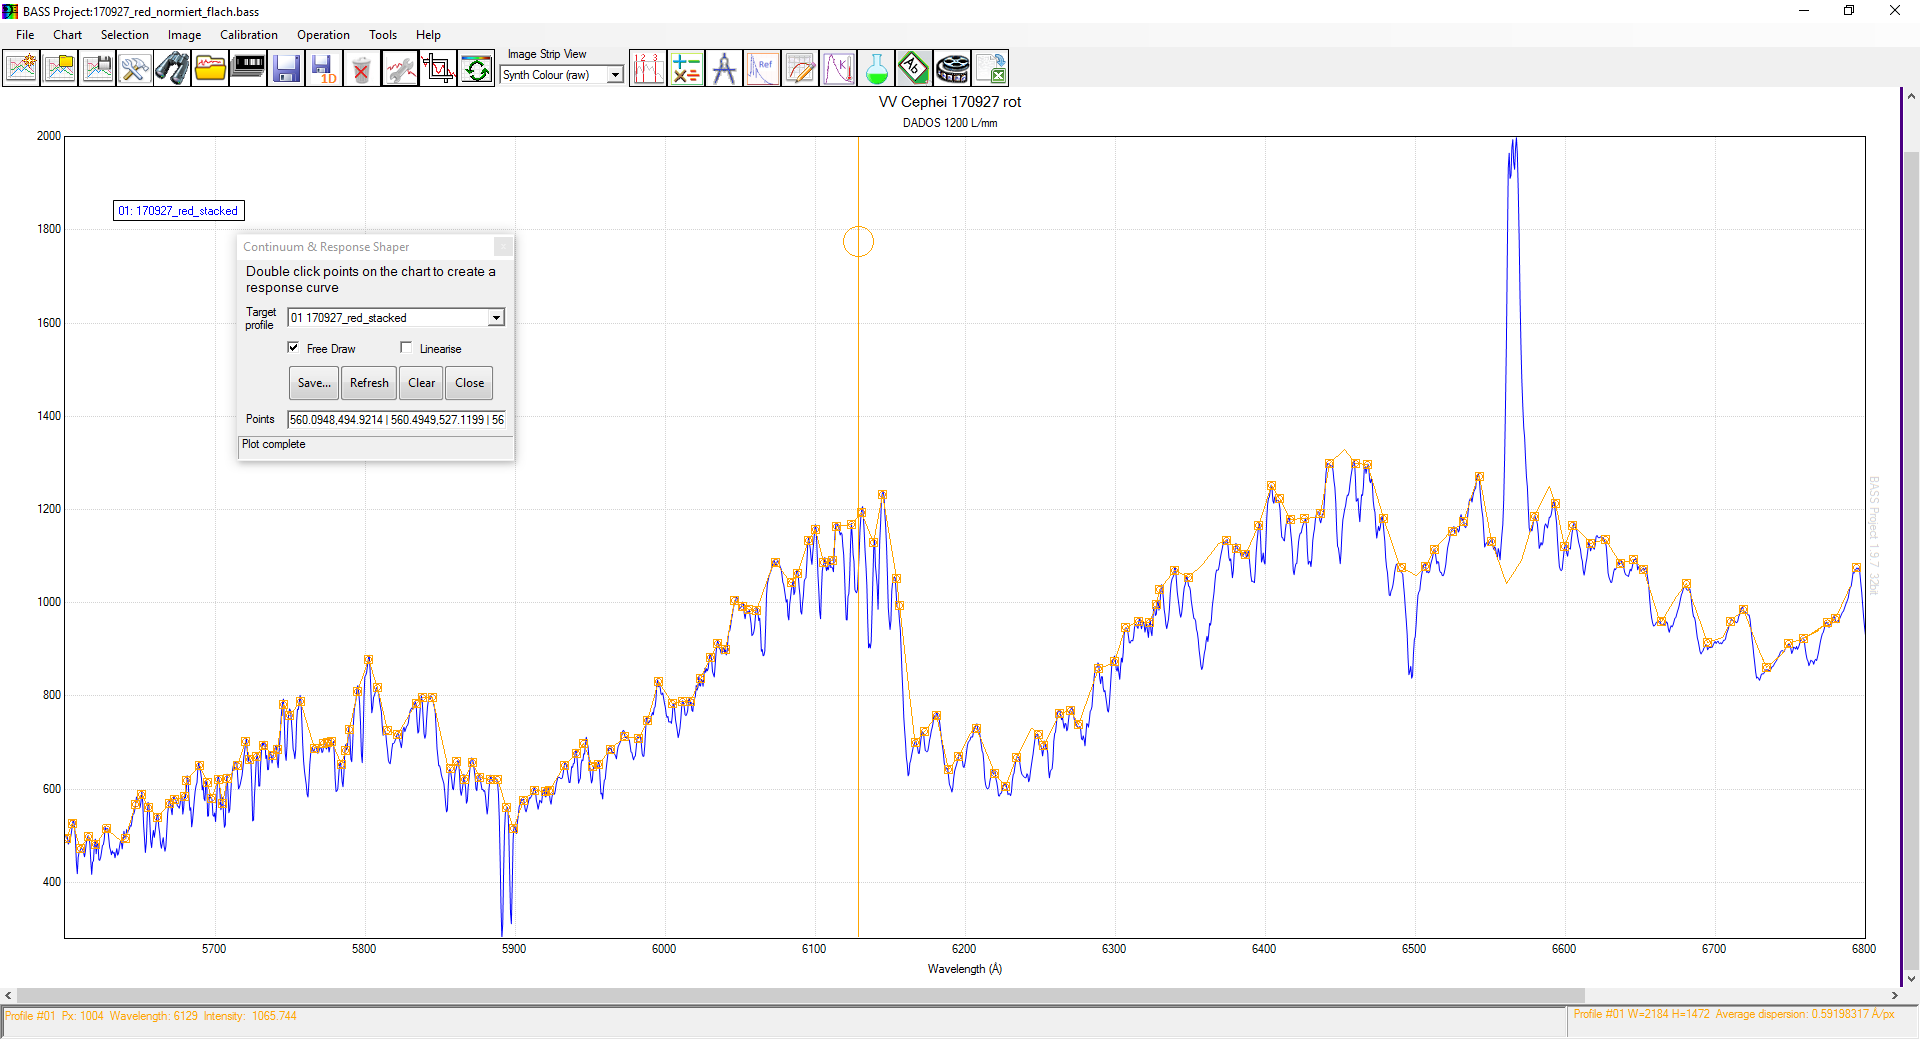This screenshot has height=1040, width=1920.
Task: Open the Operation menu
Action: pos(323,35)
